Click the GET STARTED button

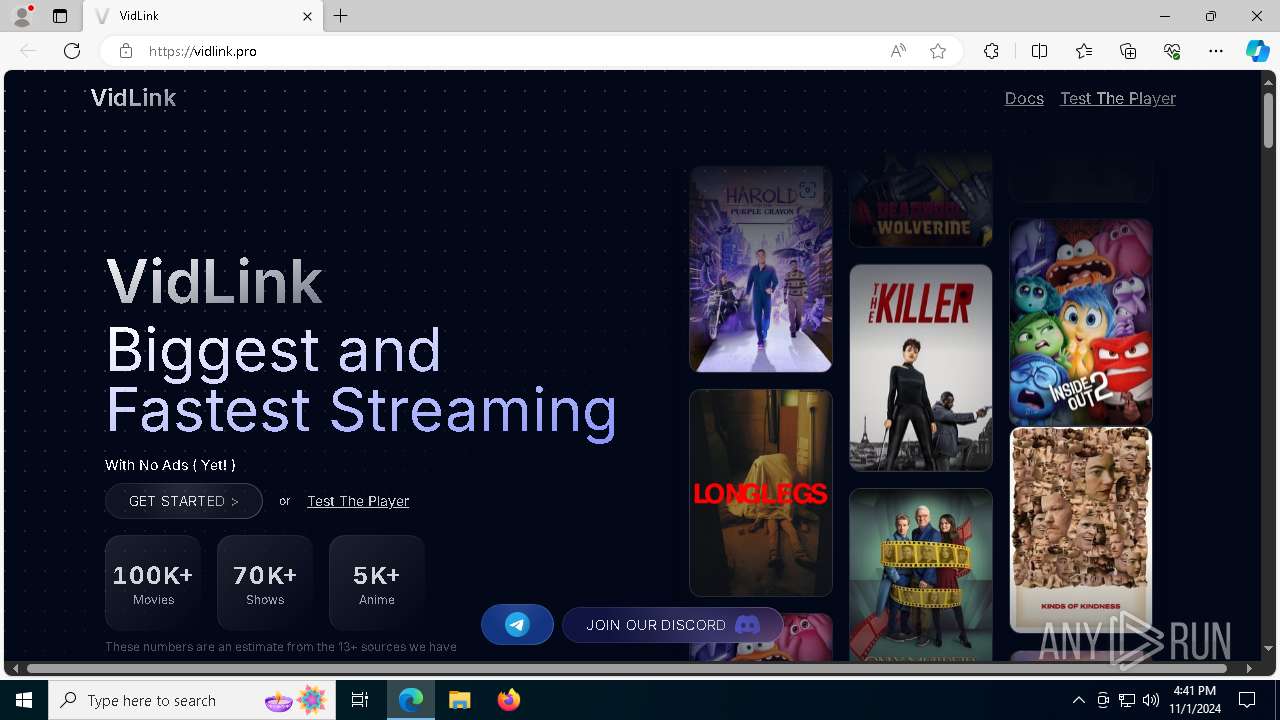184,501
